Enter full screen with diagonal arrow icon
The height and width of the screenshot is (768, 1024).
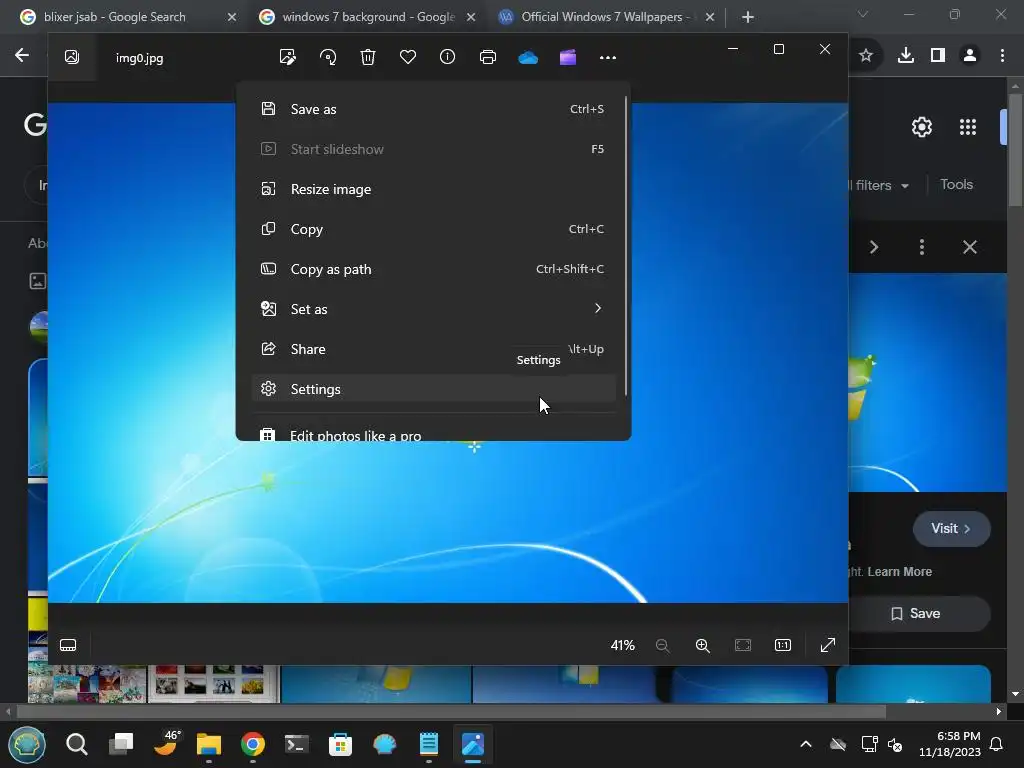pos(828,645)
